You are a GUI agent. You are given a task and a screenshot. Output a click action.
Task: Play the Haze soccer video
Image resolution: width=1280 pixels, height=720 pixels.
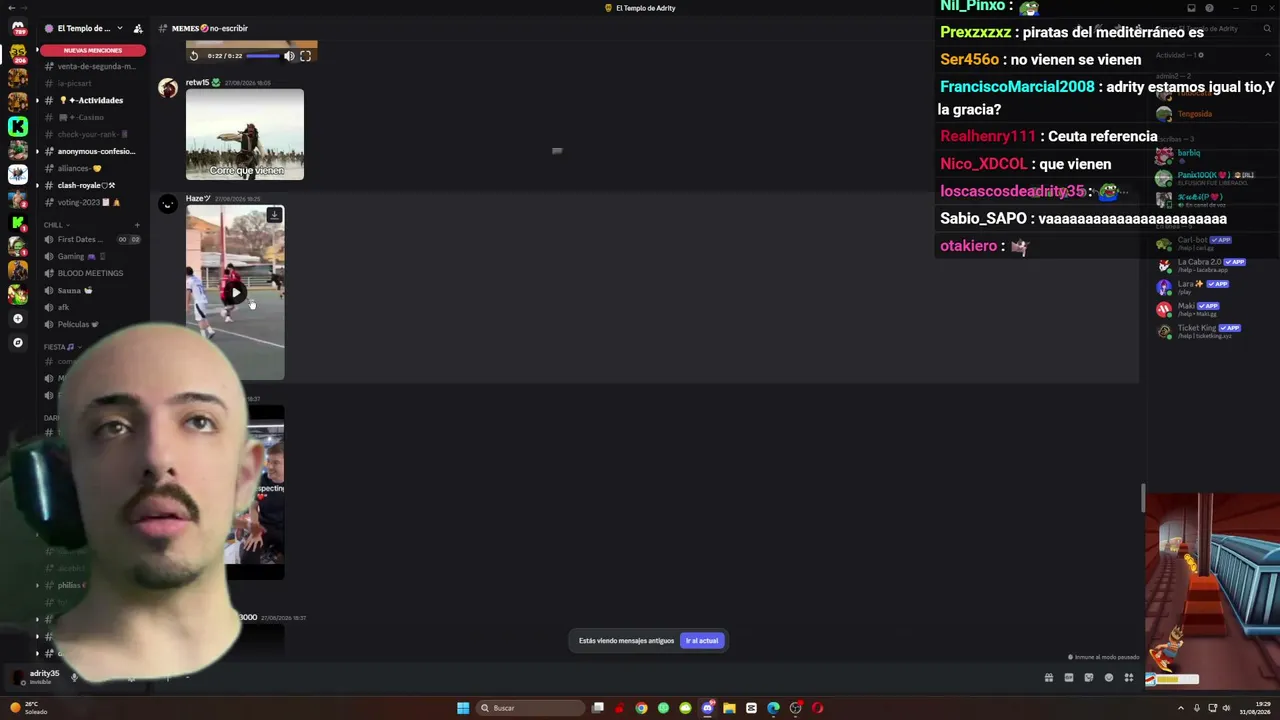coord(236,293)
